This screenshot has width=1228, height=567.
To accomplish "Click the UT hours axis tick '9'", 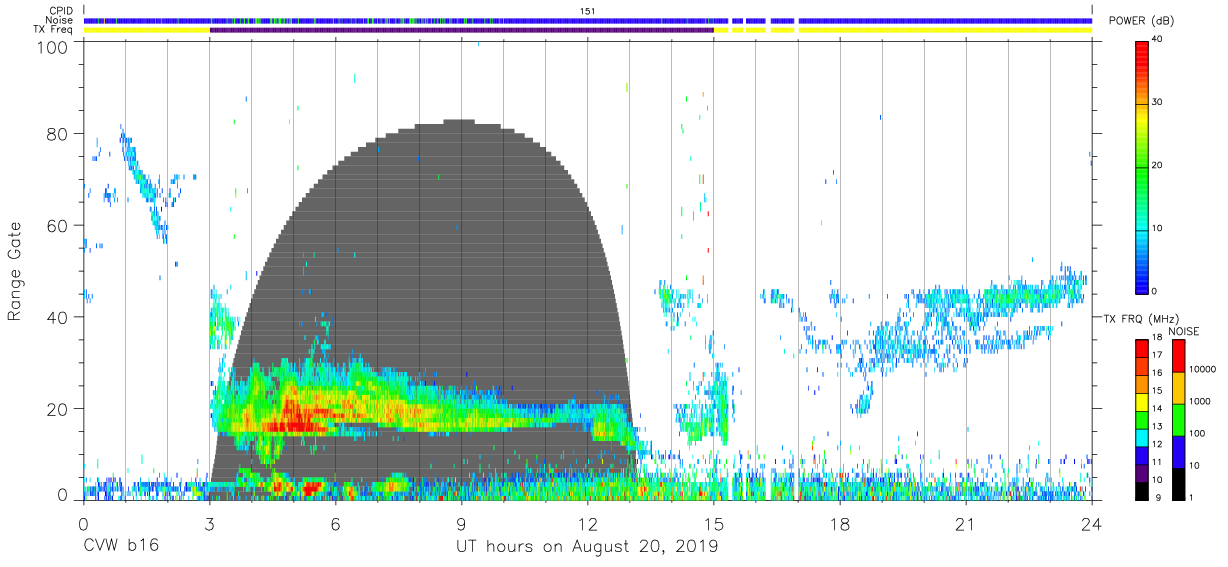I will 461,523.
